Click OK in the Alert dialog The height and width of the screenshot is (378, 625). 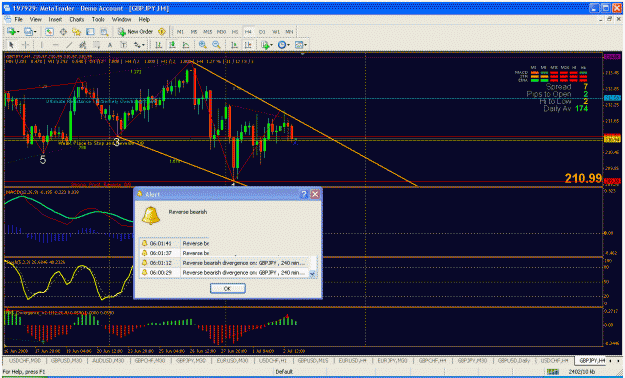point(228,288)
